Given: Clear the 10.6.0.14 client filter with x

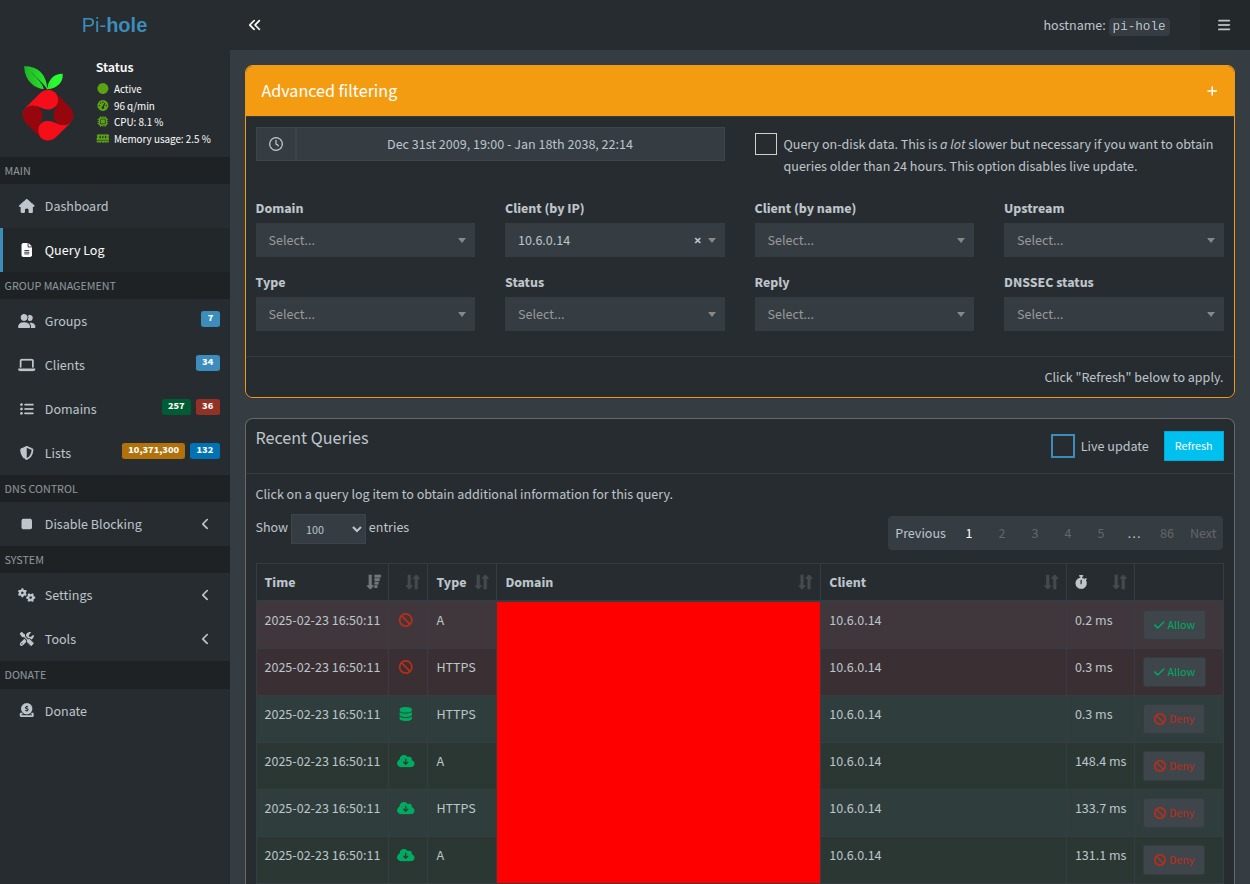Looking at the screenshot, I should tap(697, 241).
